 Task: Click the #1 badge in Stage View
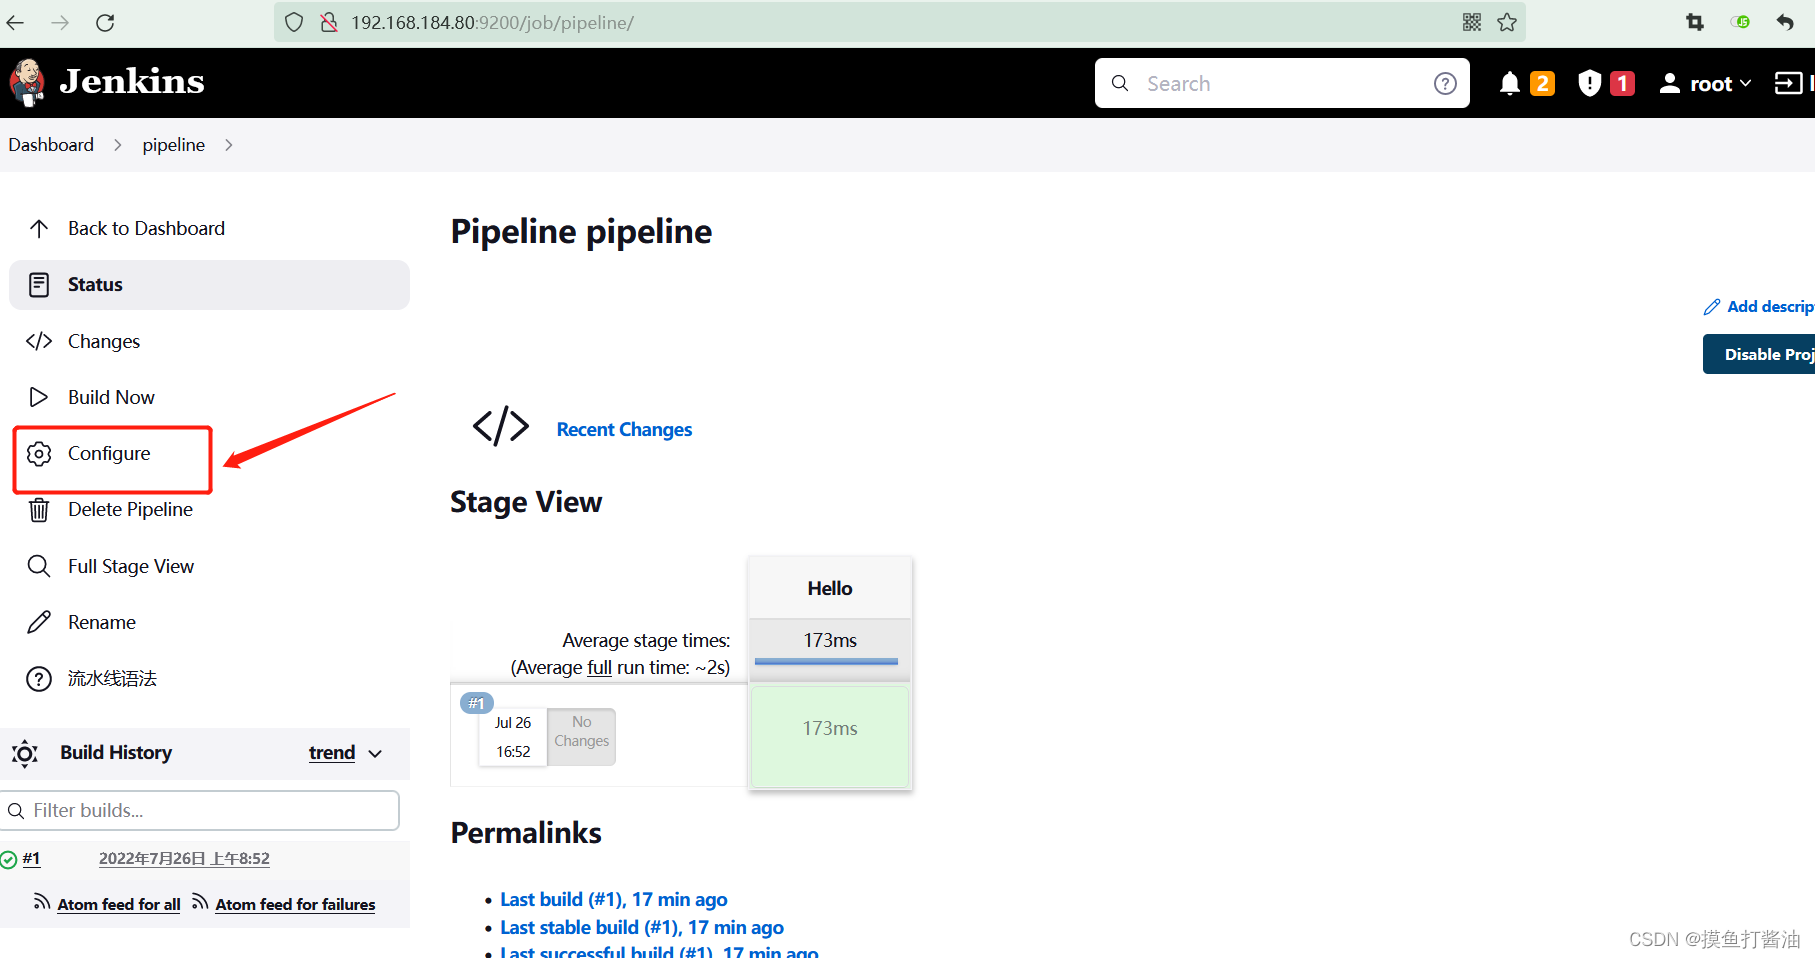tap(477, 703)
